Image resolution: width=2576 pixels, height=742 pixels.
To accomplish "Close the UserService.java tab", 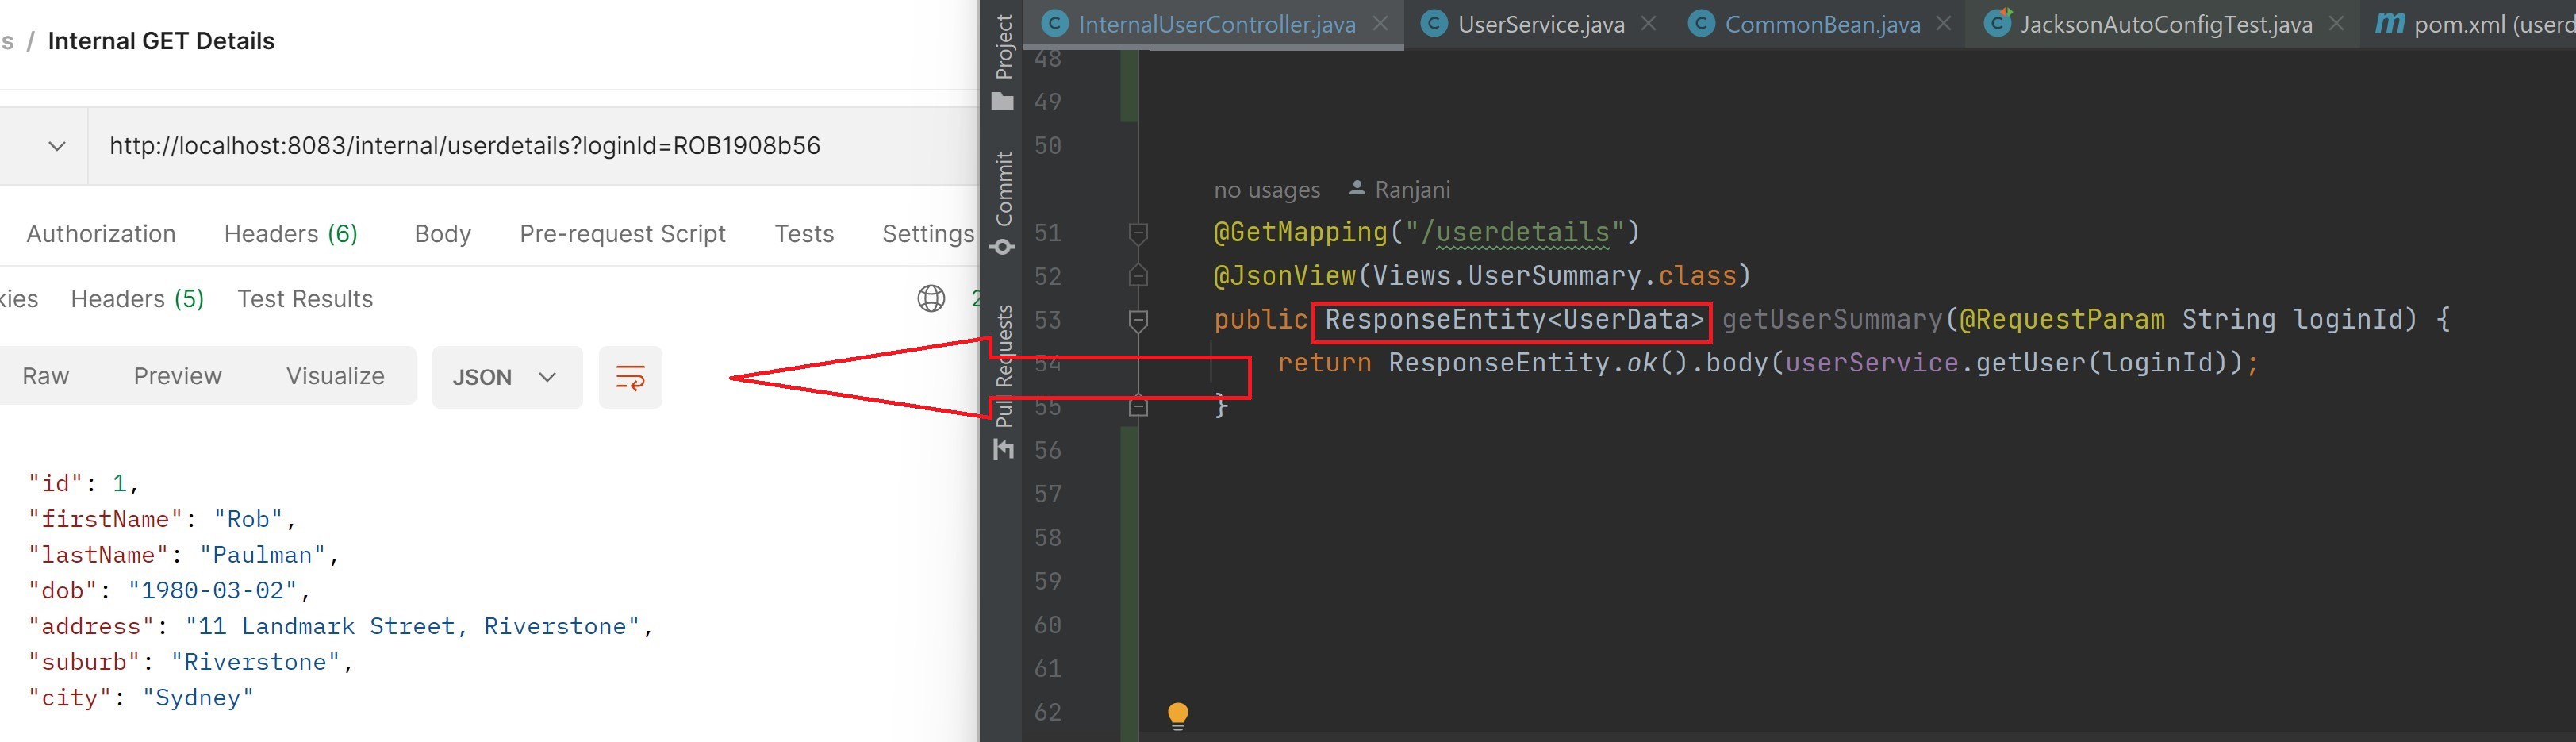I will 1648,23.
